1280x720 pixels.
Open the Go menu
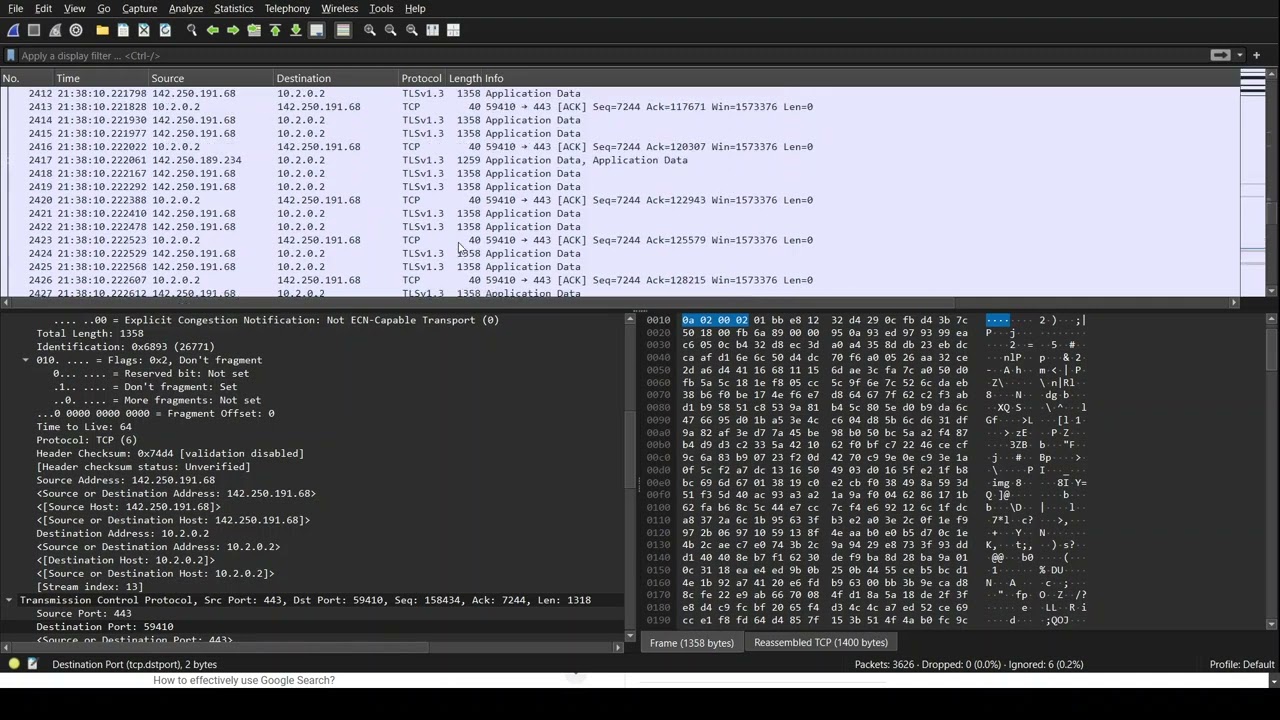pos(104,8)
